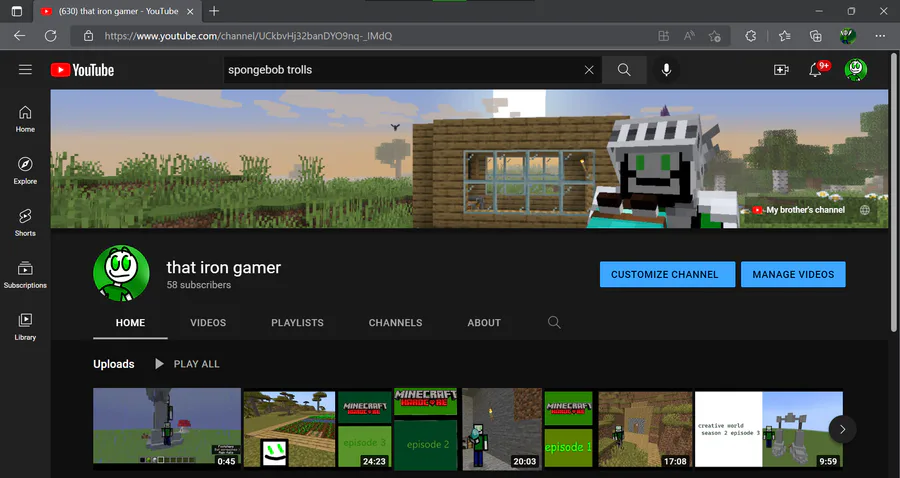Open browser extensions puzzle icon
Image resolution: width=900 pixels, height=478 pixels.
751,36
